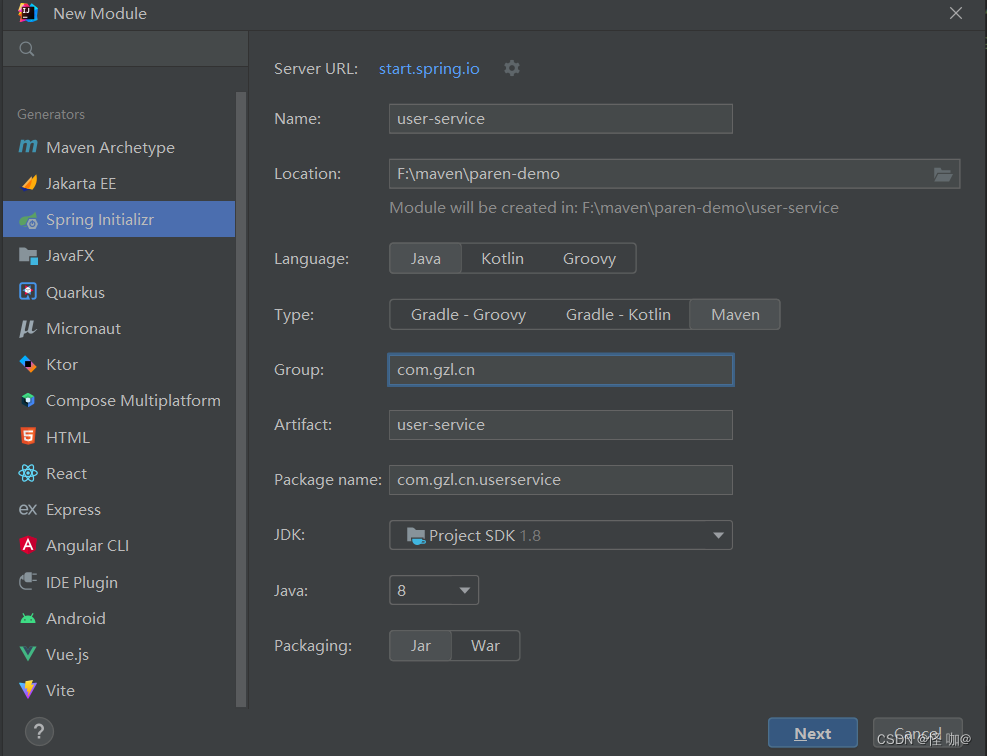Click the Ktor generator icon
The height and width of the screenshot is (756, 987).
point(28,364)
